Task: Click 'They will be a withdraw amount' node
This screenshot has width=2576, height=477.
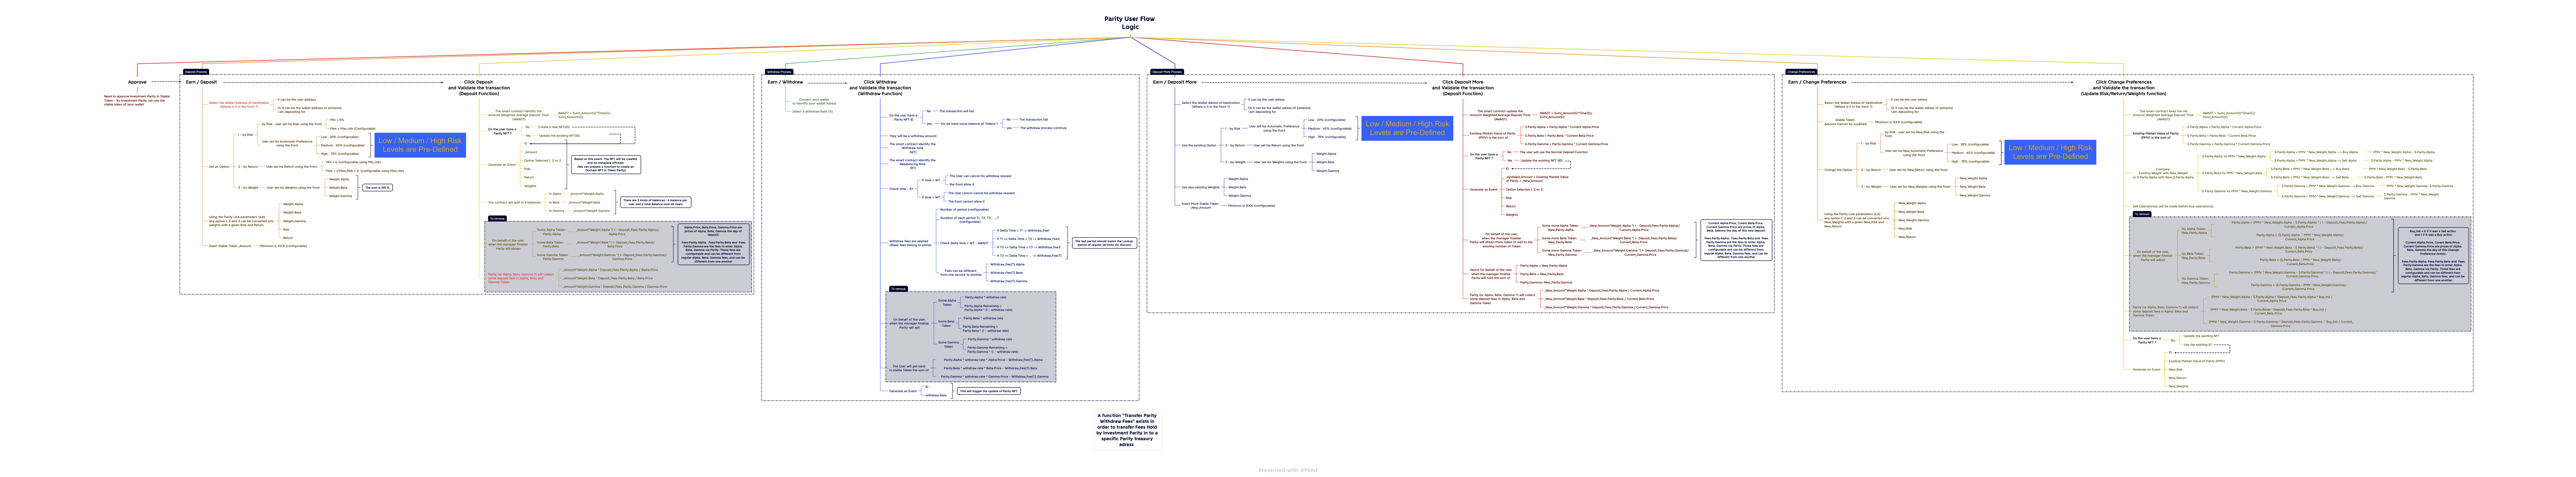Action: 913,136
